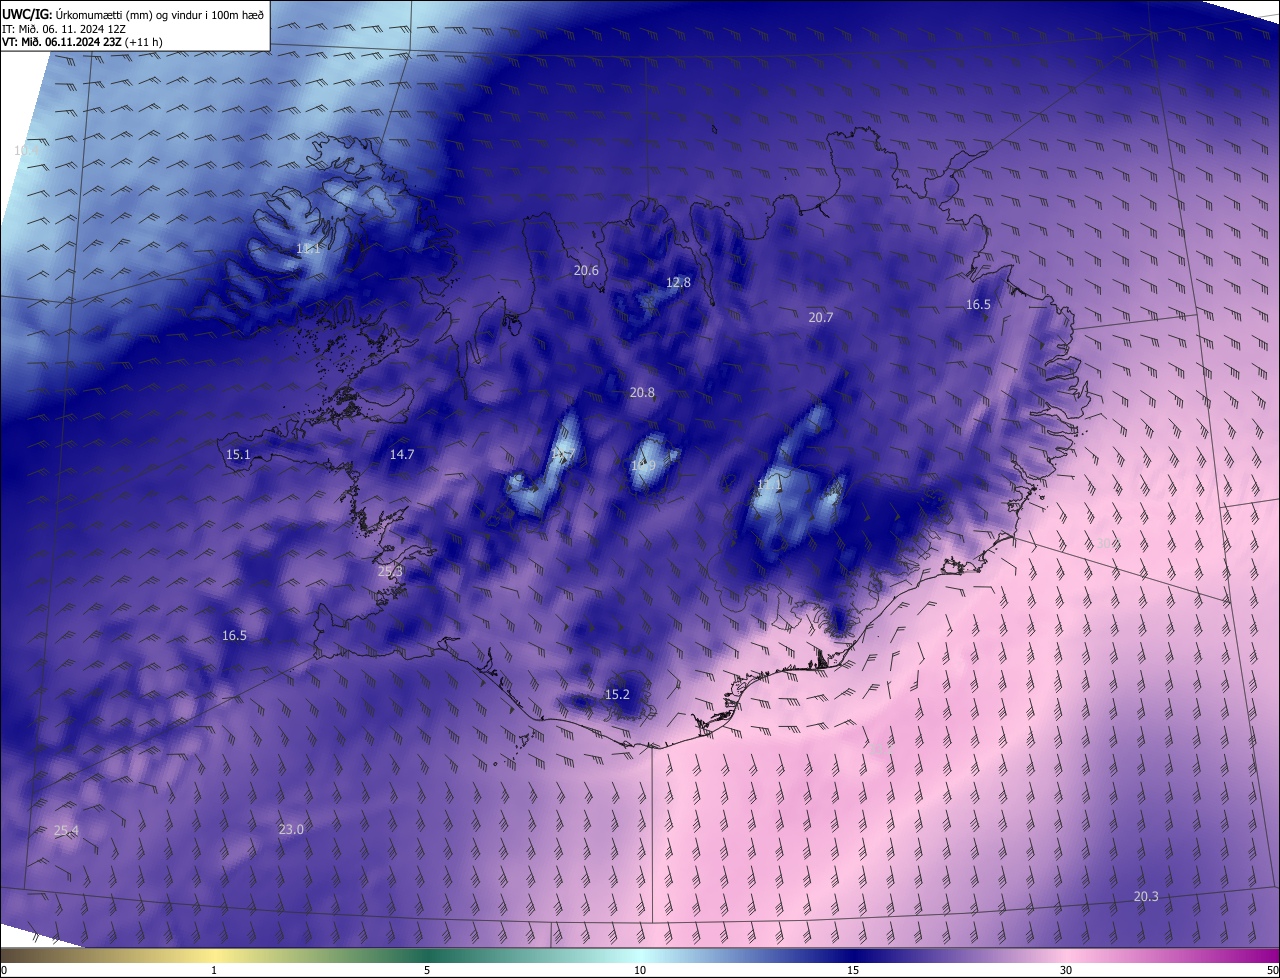Select the 14.7 value label

[x=401, y=454]
